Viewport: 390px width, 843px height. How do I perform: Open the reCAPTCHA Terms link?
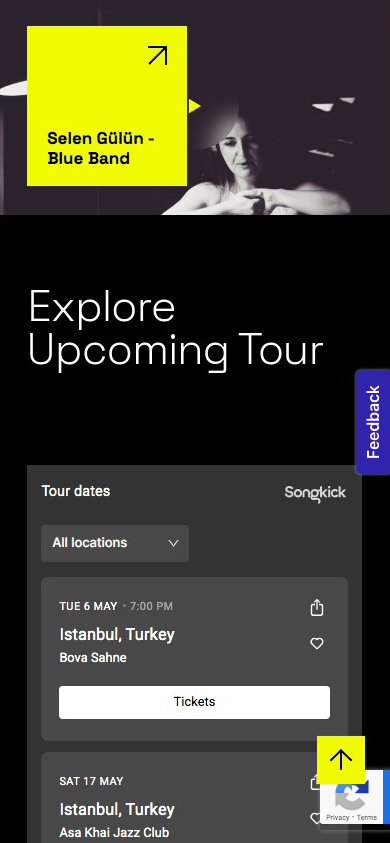click(x=367, y=818)
